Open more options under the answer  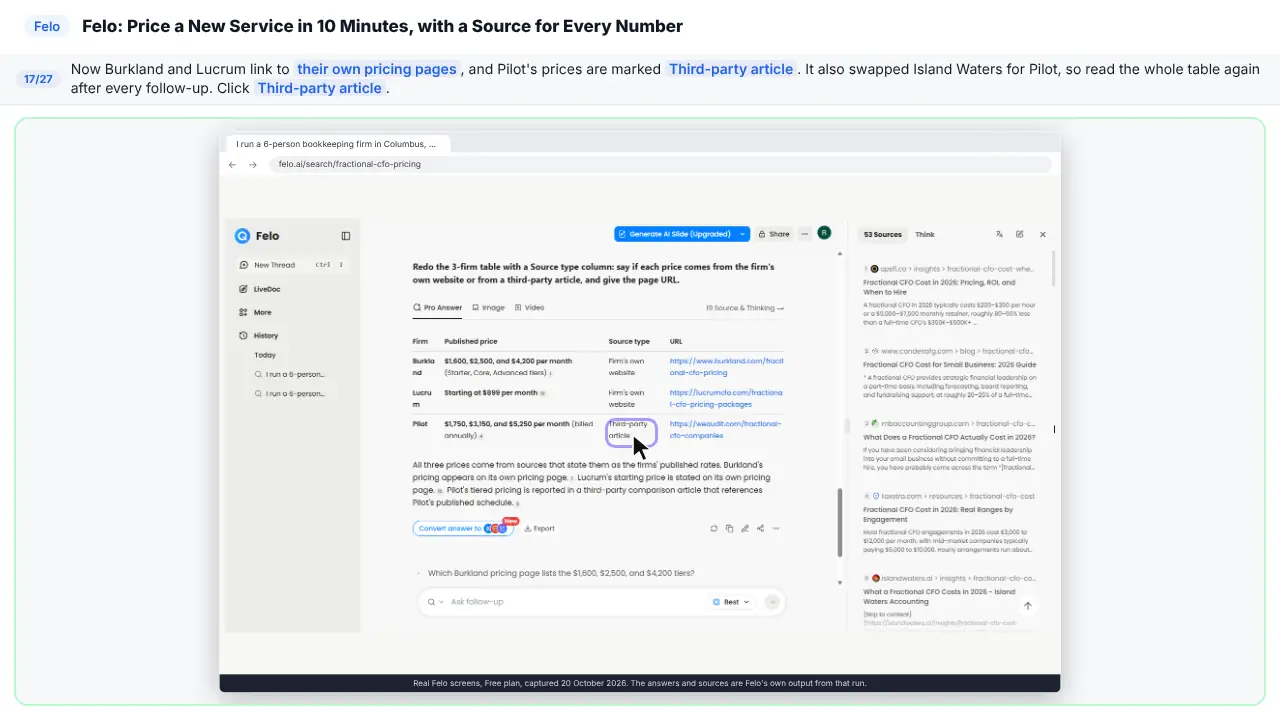point(776,528)
